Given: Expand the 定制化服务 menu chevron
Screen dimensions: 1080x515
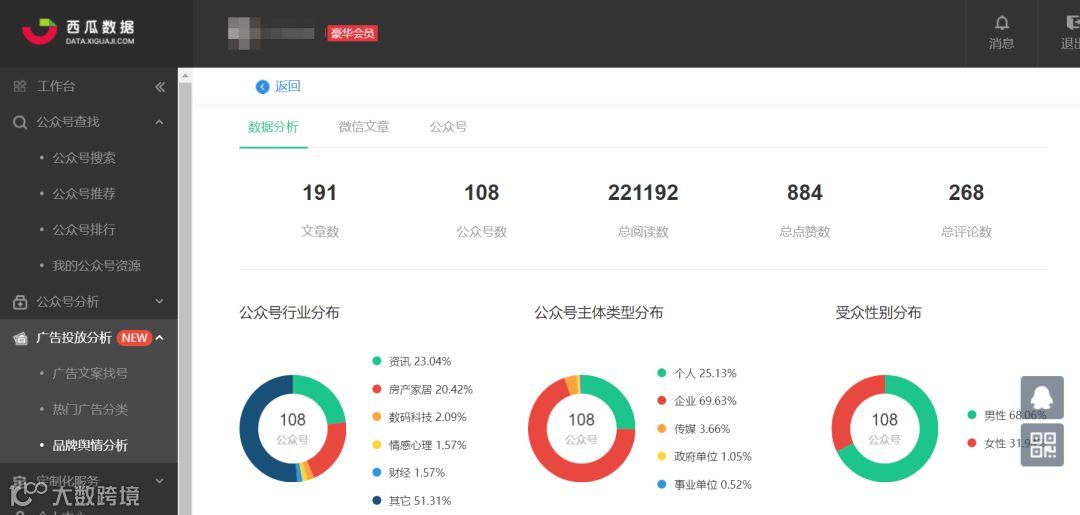Looking at the screenshot, I should pos(159,481).
